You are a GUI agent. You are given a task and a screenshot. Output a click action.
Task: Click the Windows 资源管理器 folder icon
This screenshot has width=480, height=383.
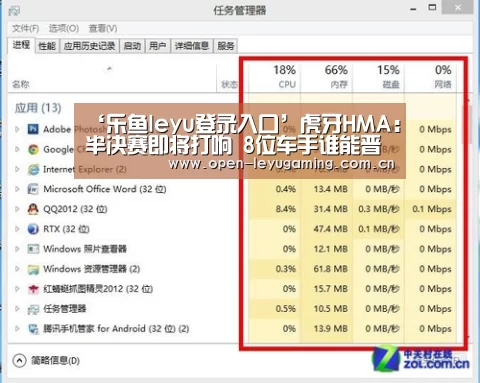point(33,269)
